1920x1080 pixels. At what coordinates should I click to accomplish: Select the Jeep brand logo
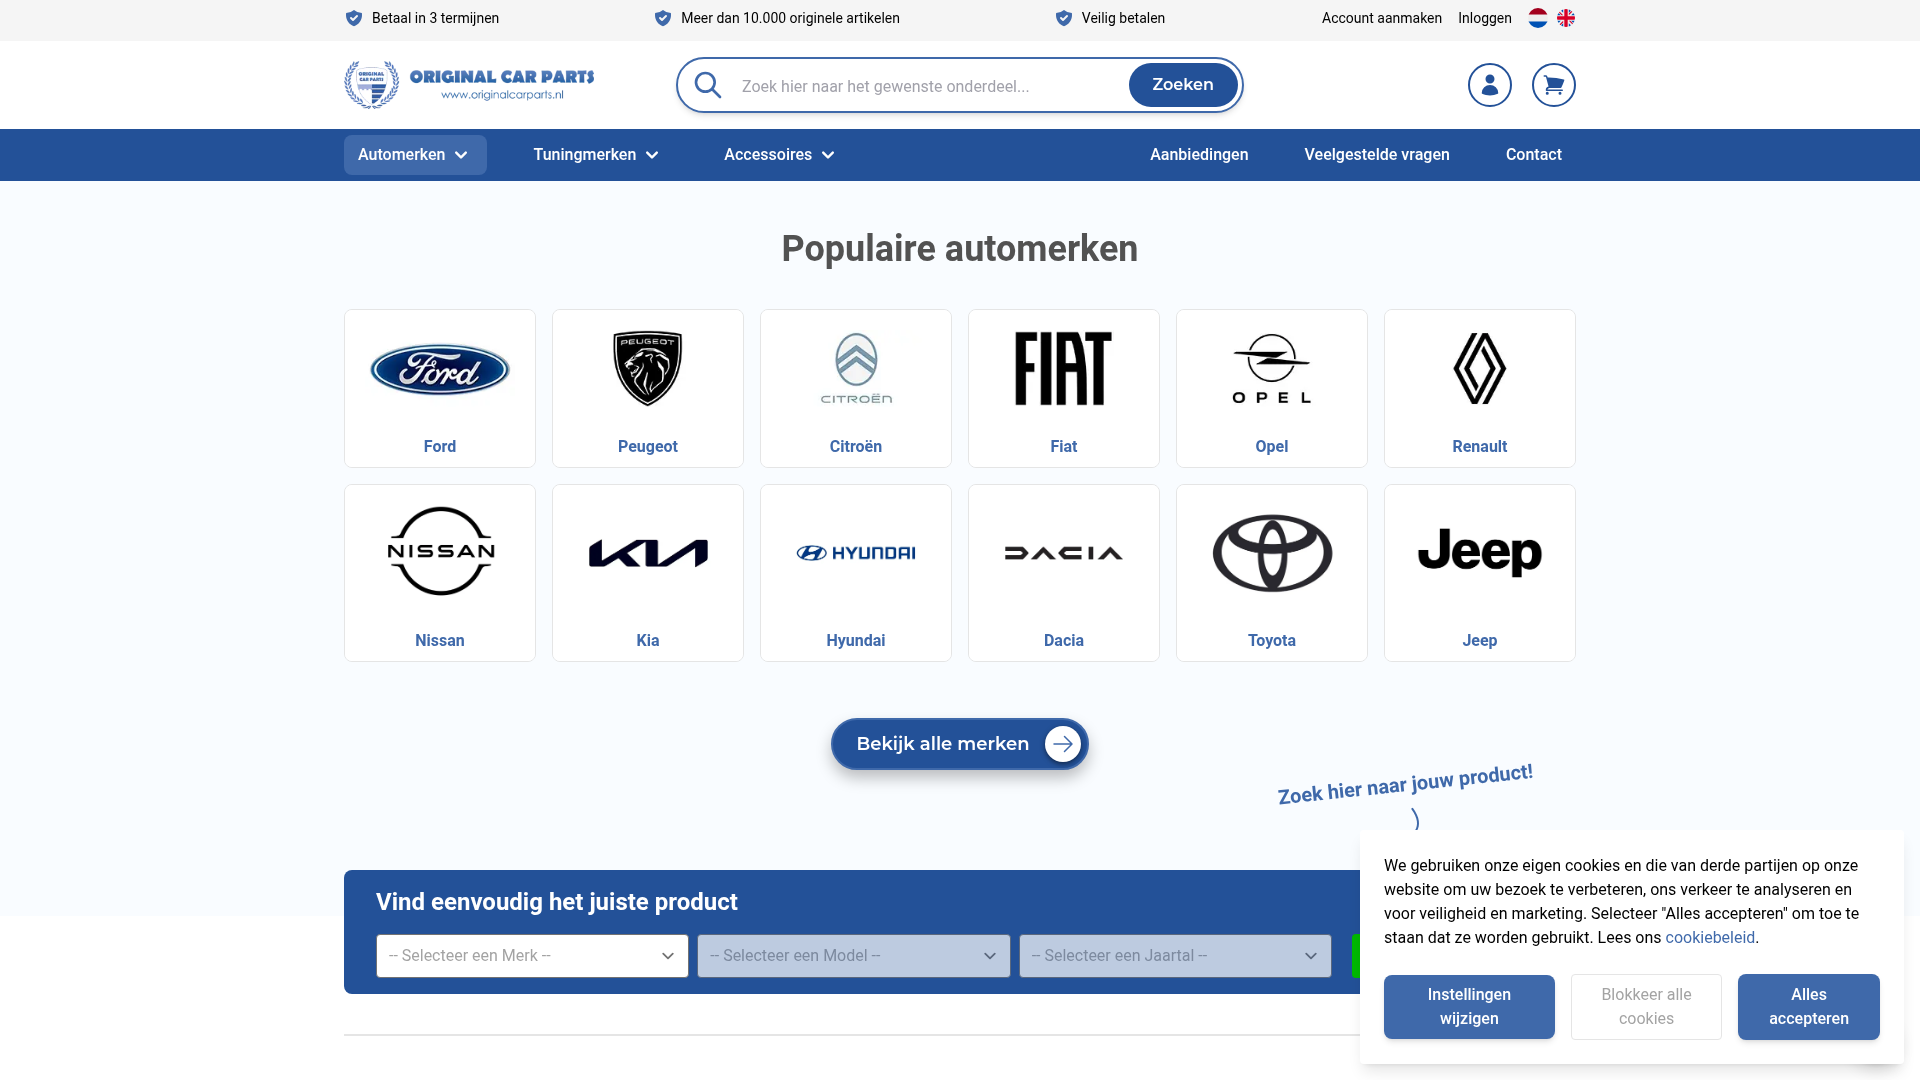[1480, 552]
